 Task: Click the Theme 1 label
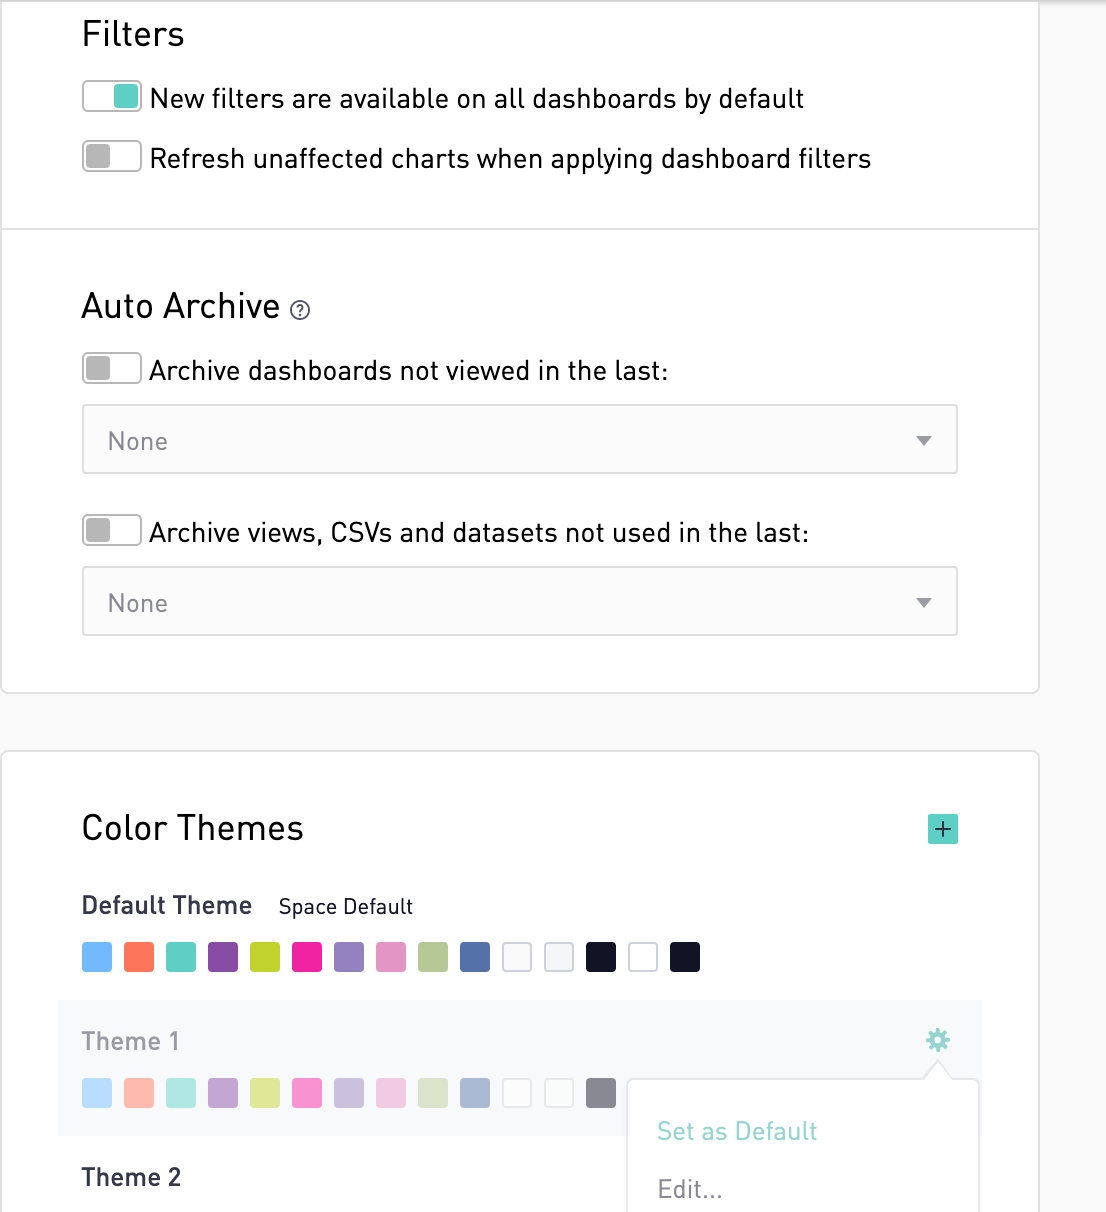click(x=131, y=1041)
